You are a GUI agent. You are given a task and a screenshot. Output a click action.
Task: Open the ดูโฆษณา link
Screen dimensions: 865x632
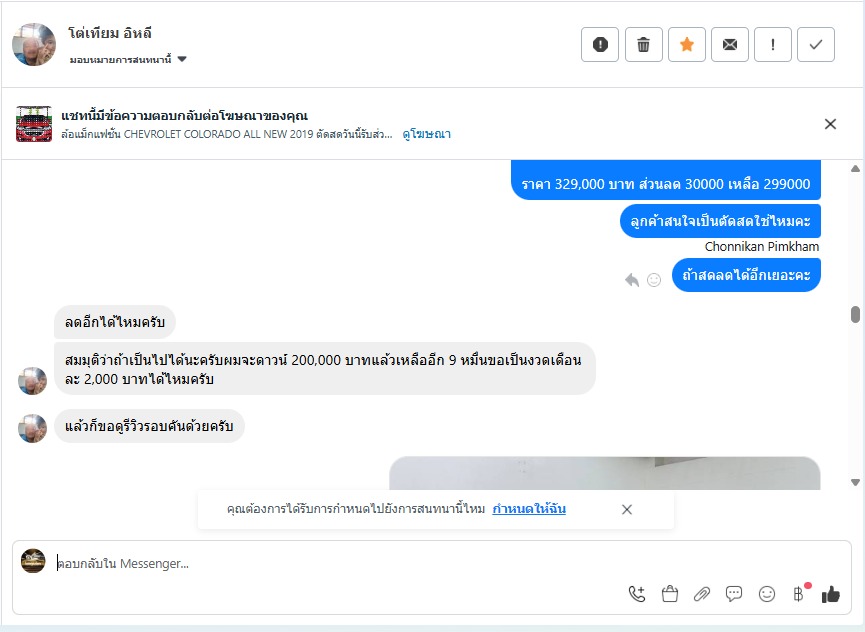tap(427, 133)
